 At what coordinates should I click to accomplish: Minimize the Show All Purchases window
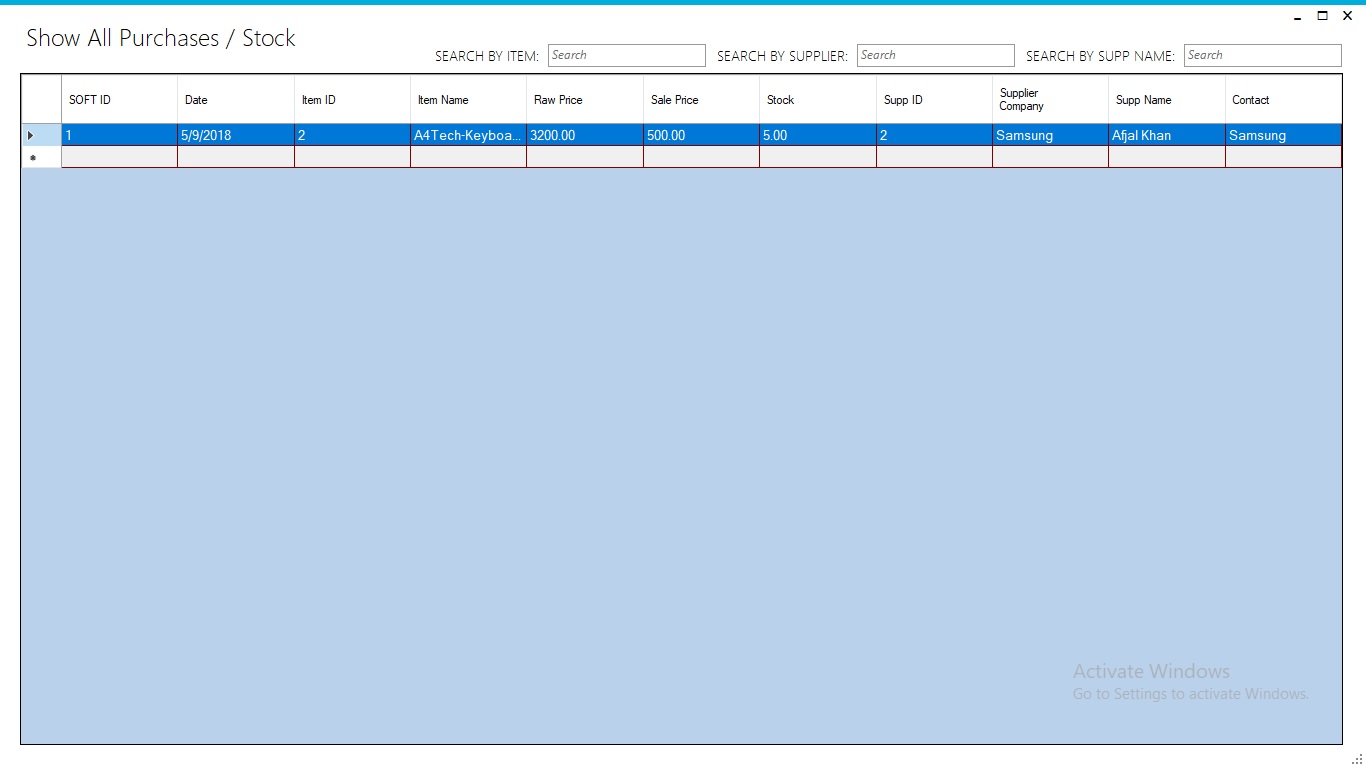[x=1297, y=16]
